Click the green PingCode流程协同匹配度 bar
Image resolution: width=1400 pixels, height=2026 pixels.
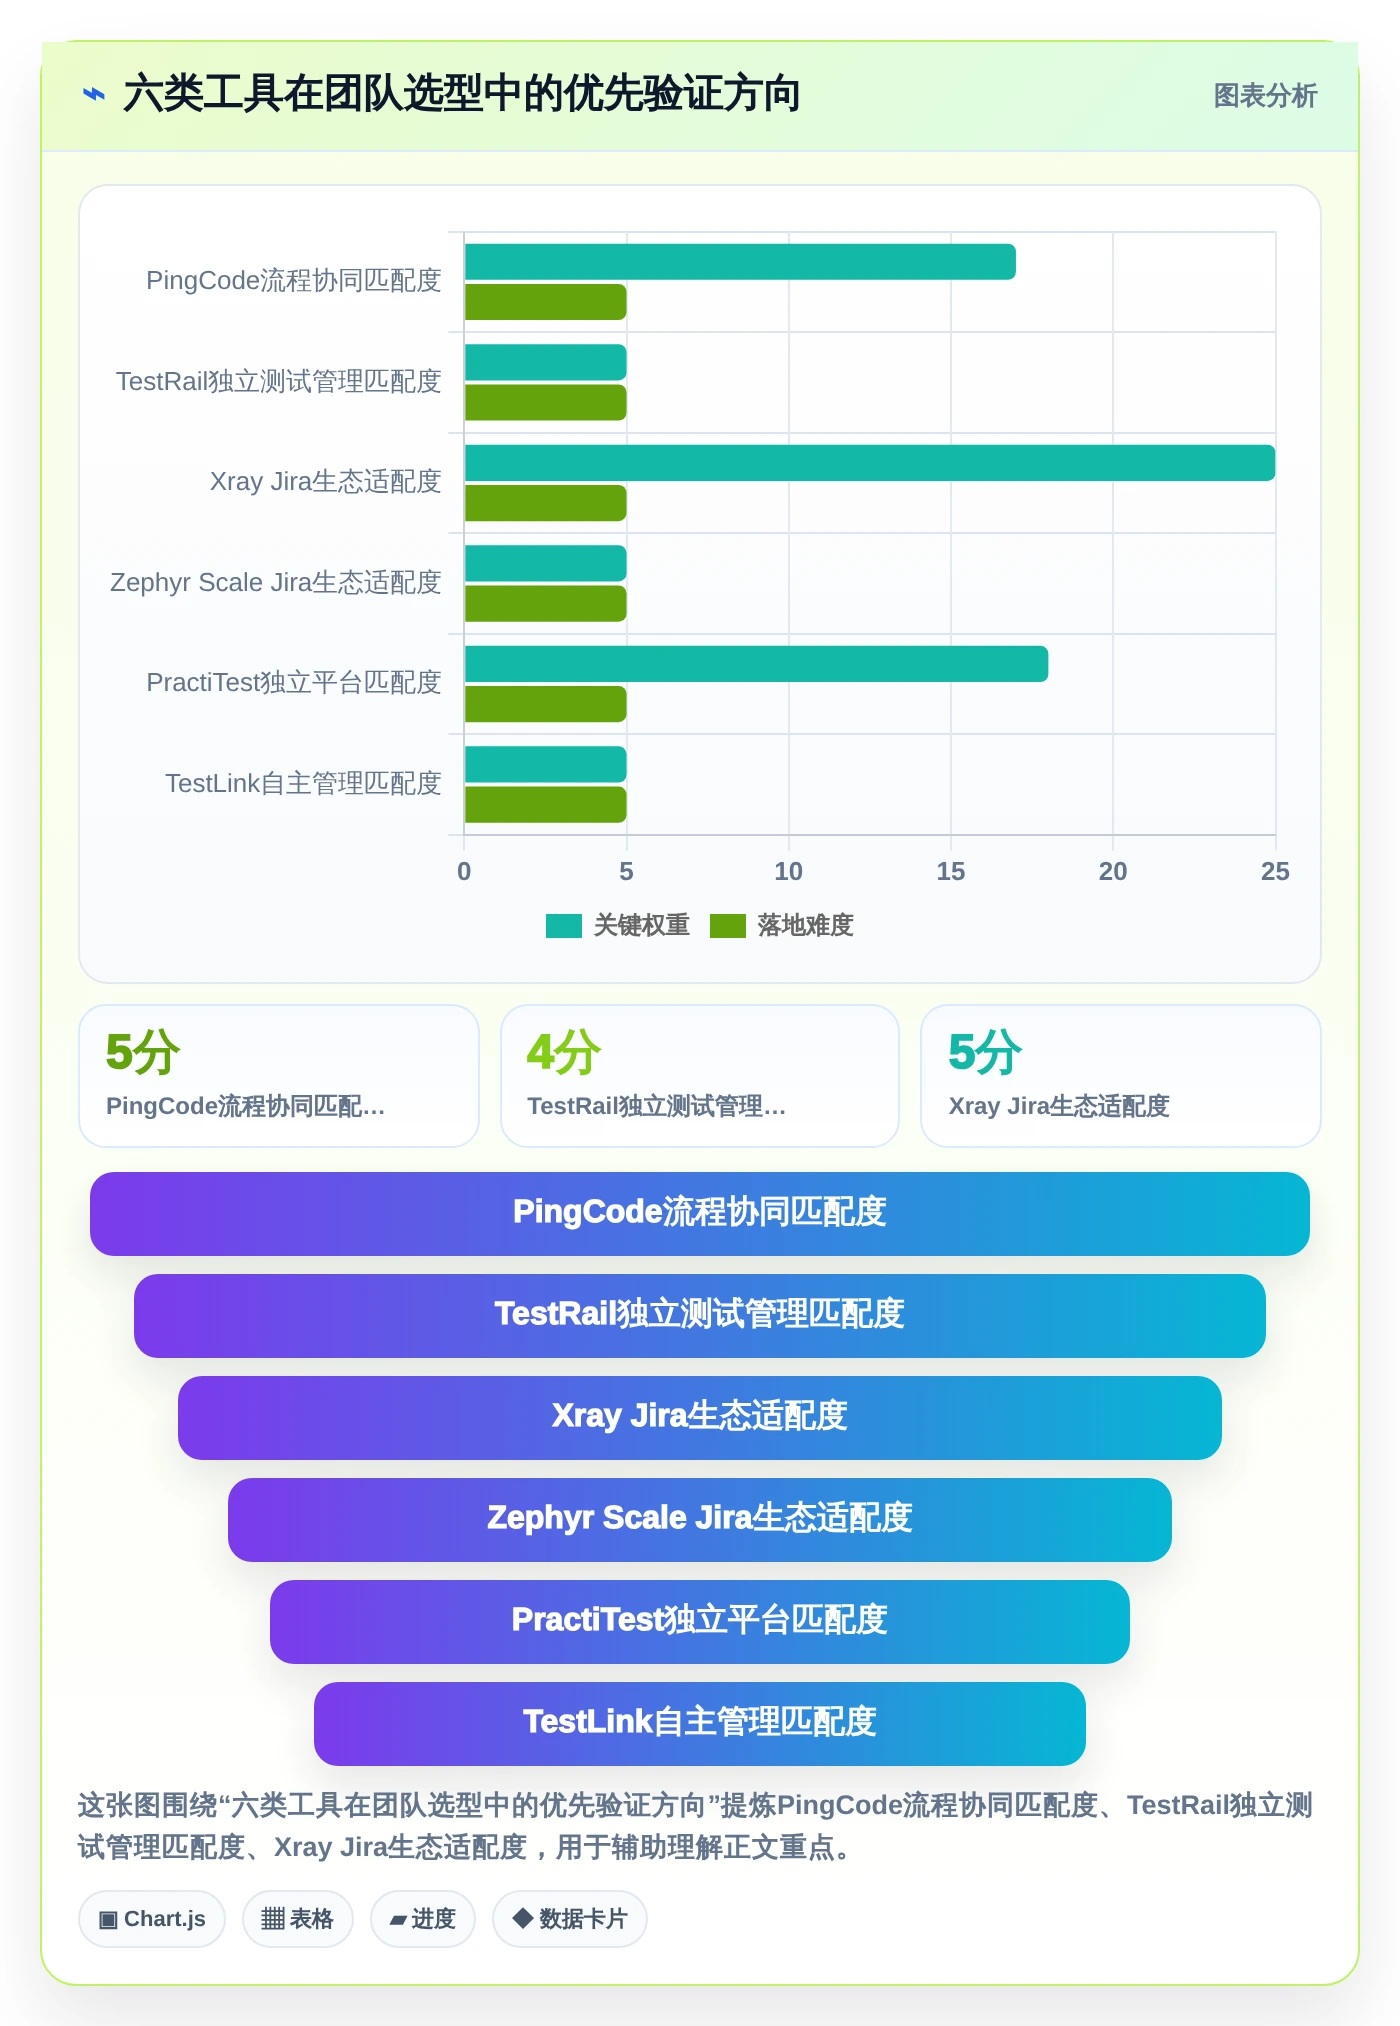click(546, 302)
